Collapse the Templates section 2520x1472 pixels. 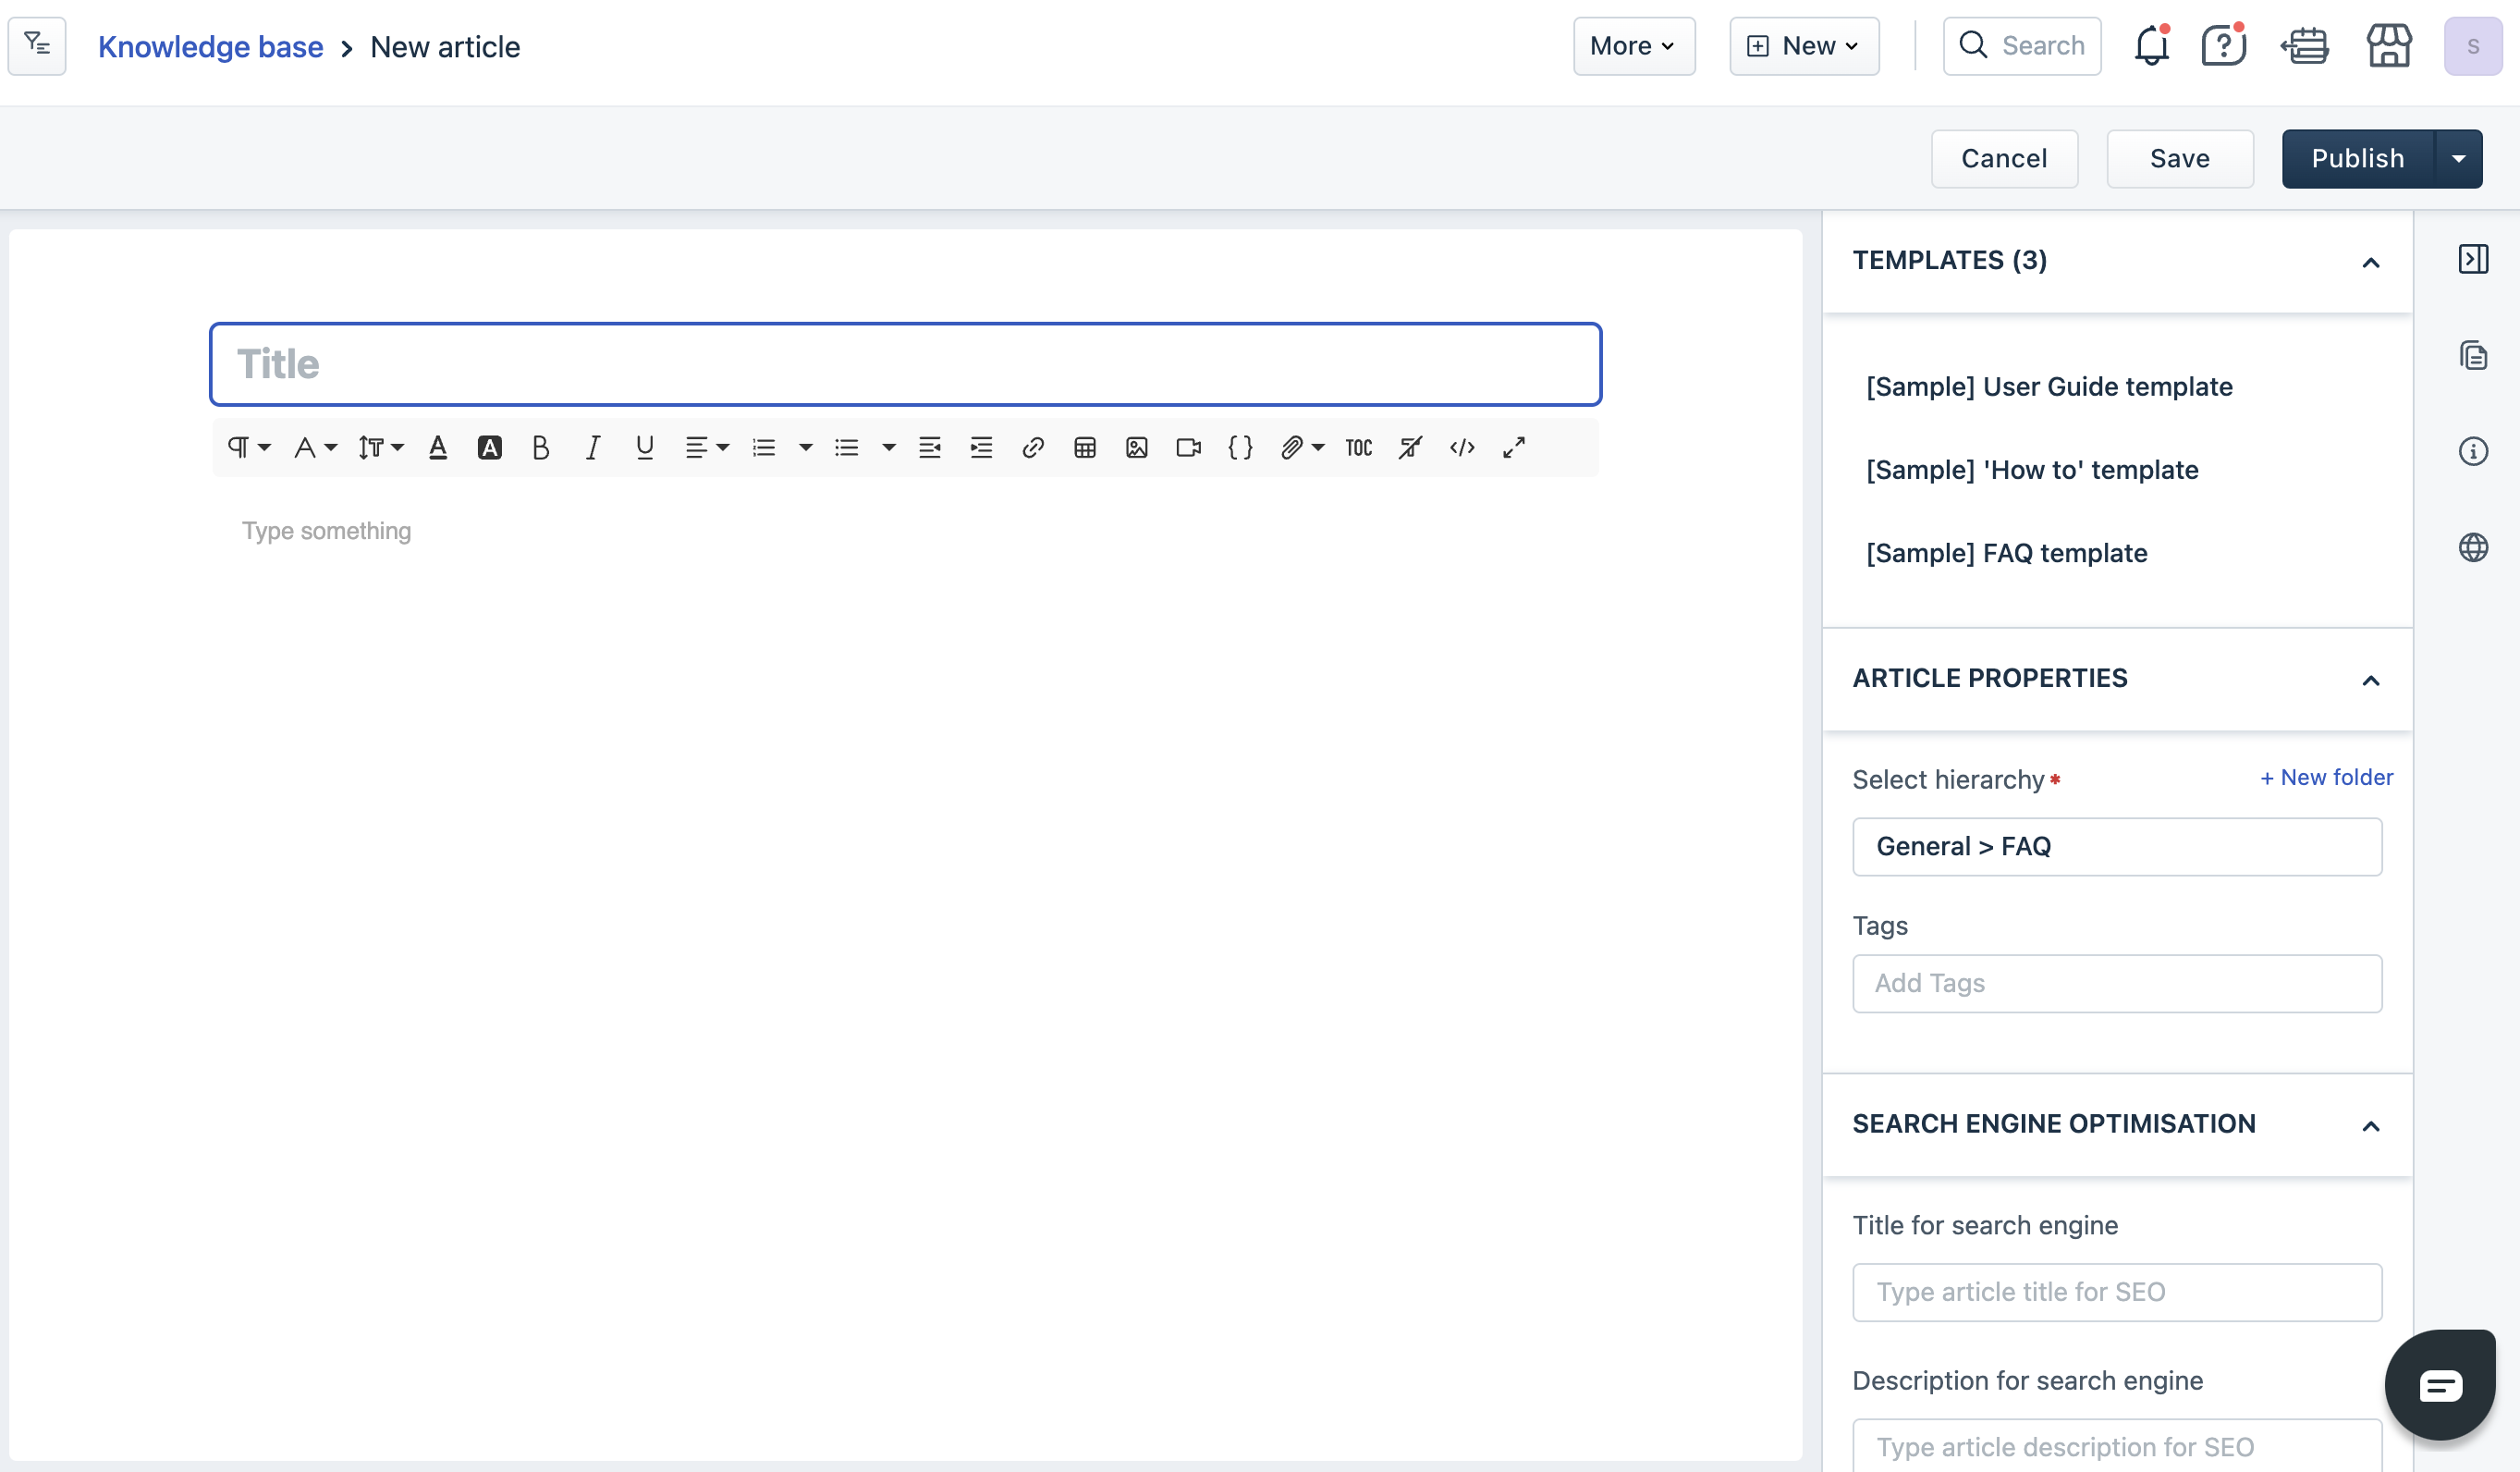click(2370, 262)
